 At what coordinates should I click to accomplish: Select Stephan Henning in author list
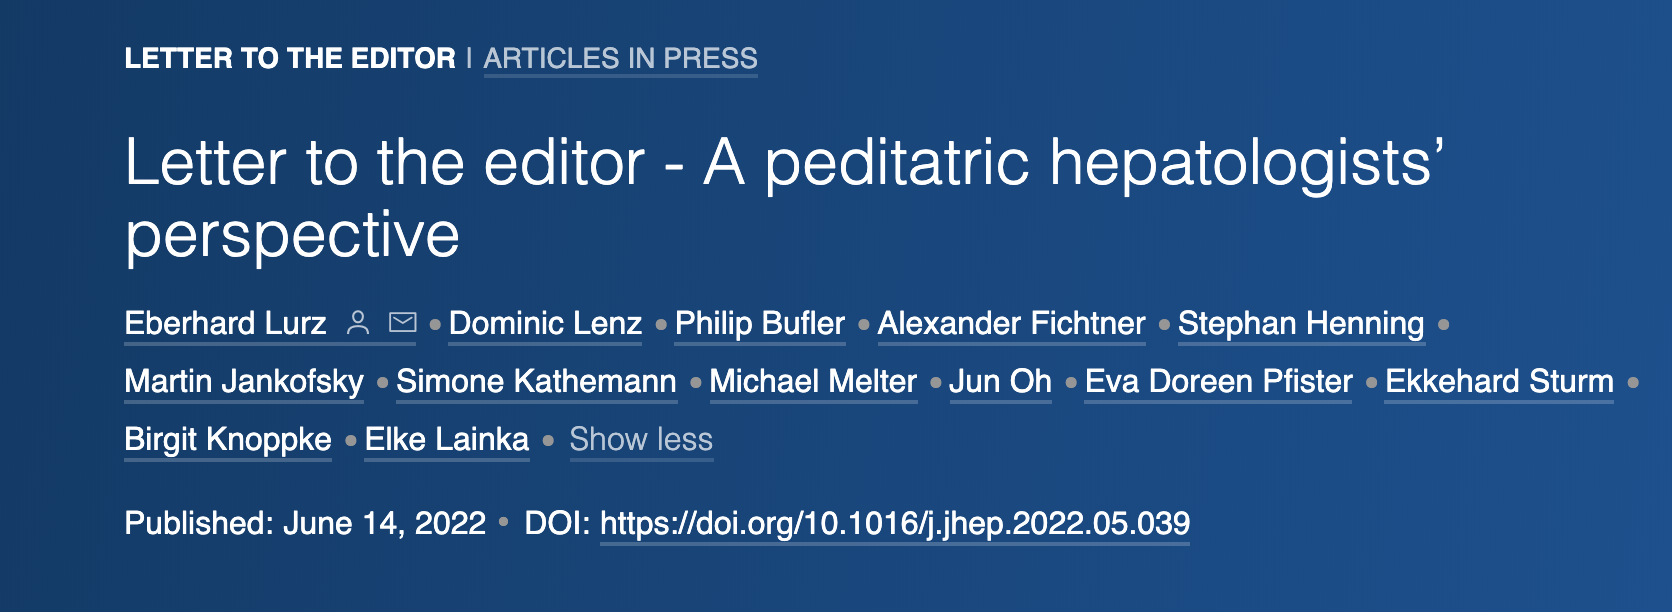(1301, 323)
